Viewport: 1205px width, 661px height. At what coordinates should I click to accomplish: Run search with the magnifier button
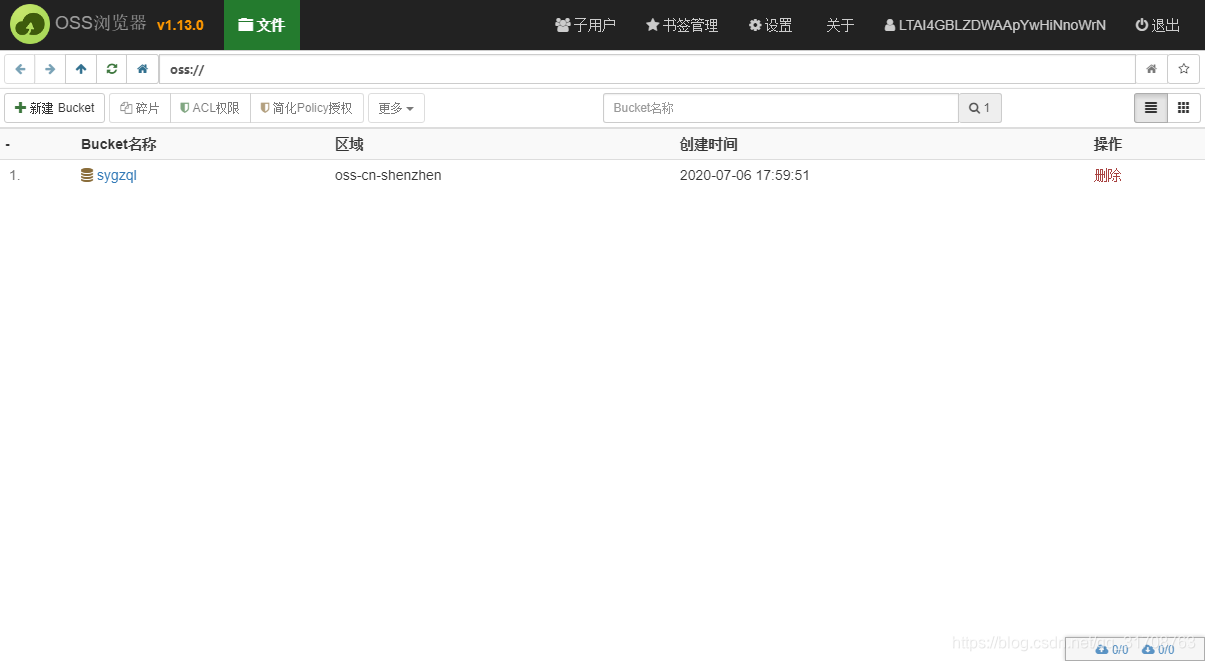979,107
